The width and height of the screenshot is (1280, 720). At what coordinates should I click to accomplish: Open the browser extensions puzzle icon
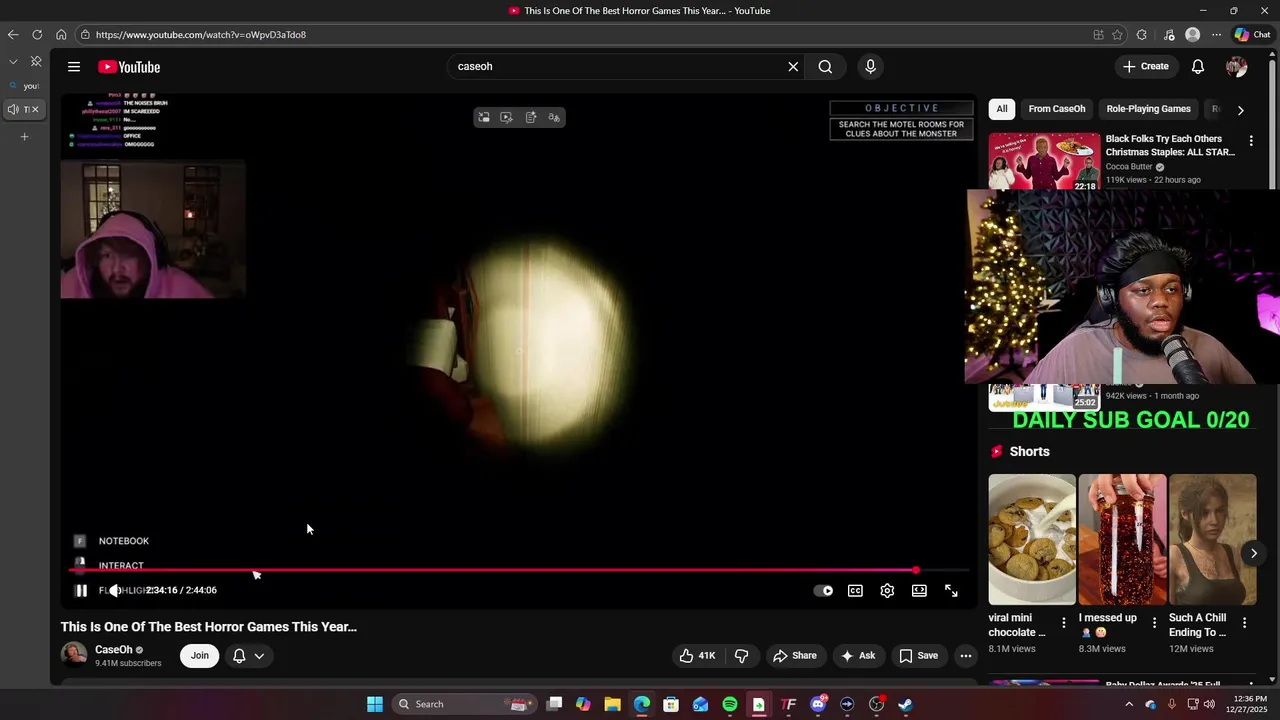(x=1142, y=35)
